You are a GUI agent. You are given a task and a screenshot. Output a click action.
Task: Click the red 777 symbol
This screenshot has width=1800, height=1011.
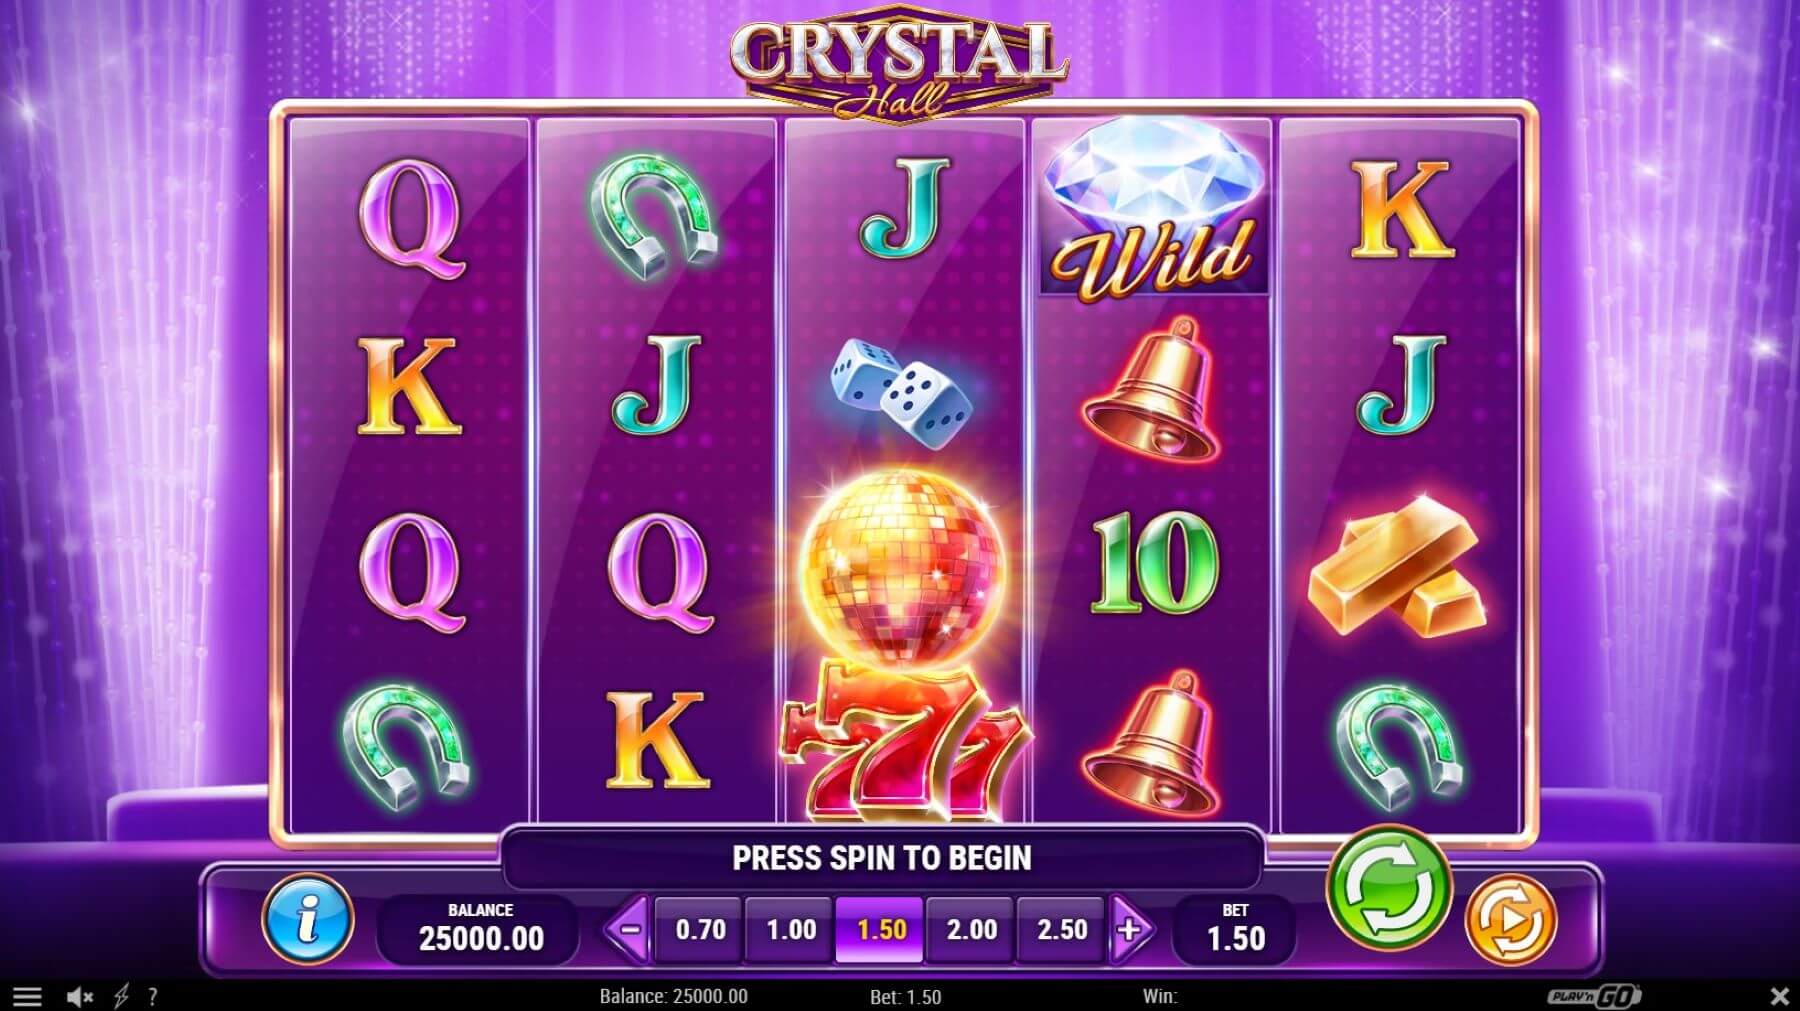(x=903, y=740)
